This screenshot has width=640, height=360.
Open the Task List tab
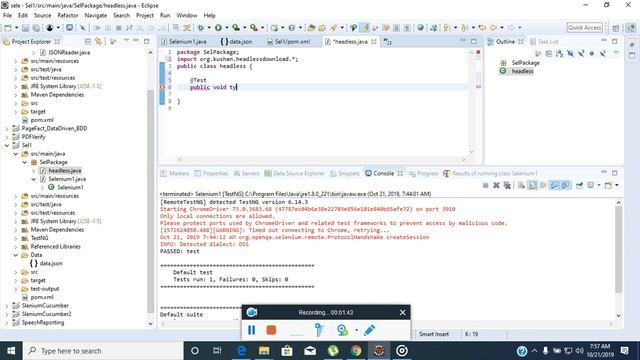coord(544,42)
